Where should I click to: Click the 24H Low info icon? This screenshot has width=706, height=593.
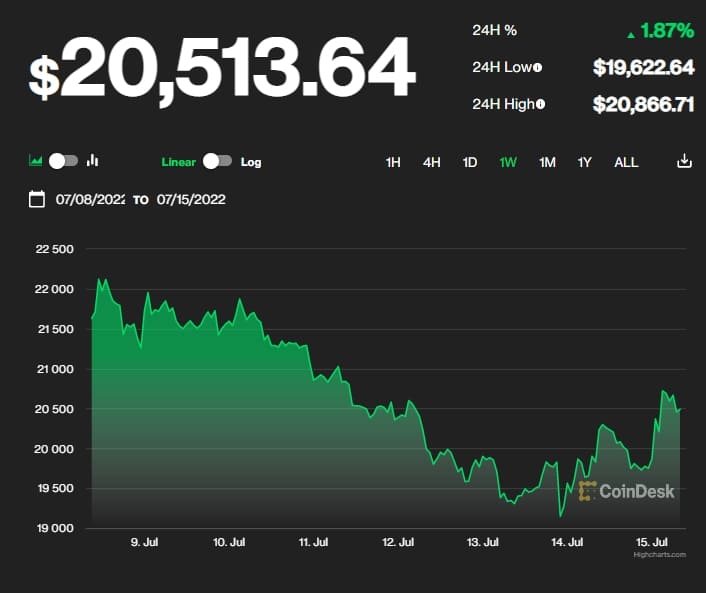click(537, 68)
